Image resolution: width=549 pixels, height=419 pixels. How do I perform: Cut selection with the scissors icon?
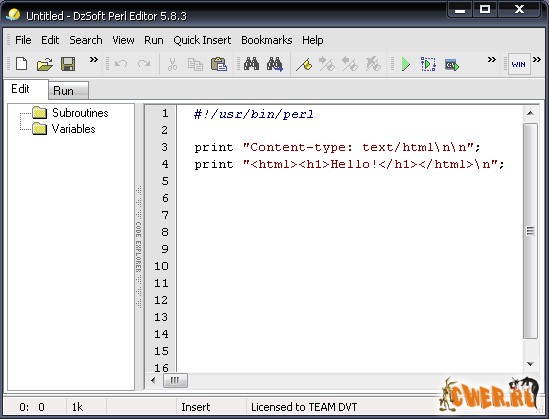[172, 64]
